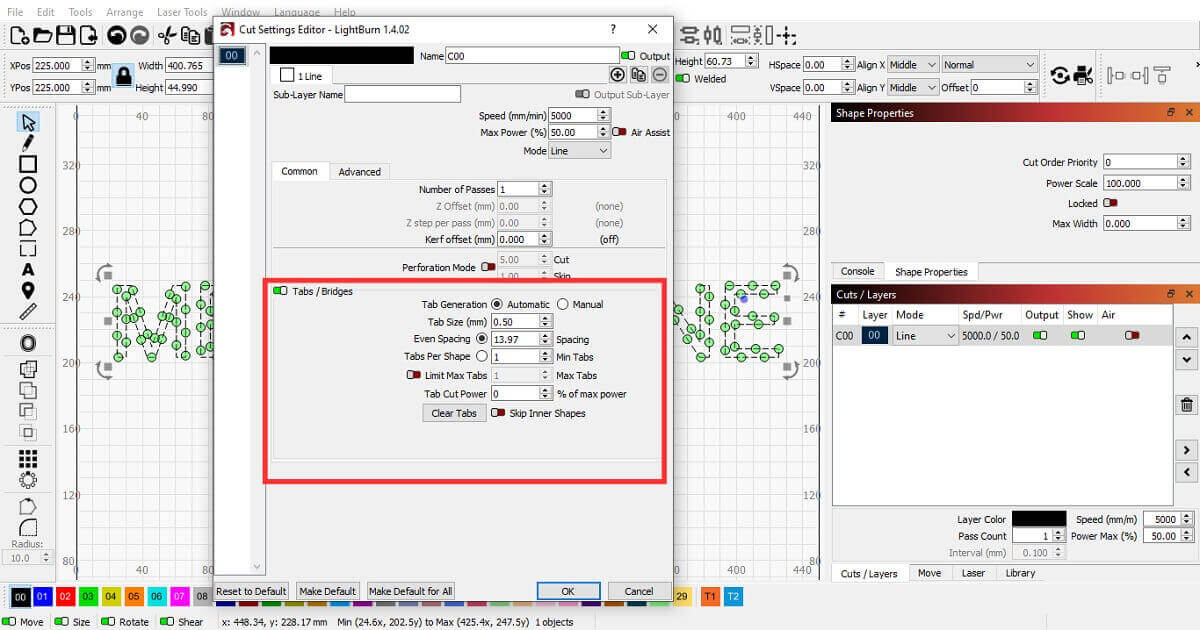
Task: Toggle the Limit Max Tabs switch
Action: [x=413, y=375]
